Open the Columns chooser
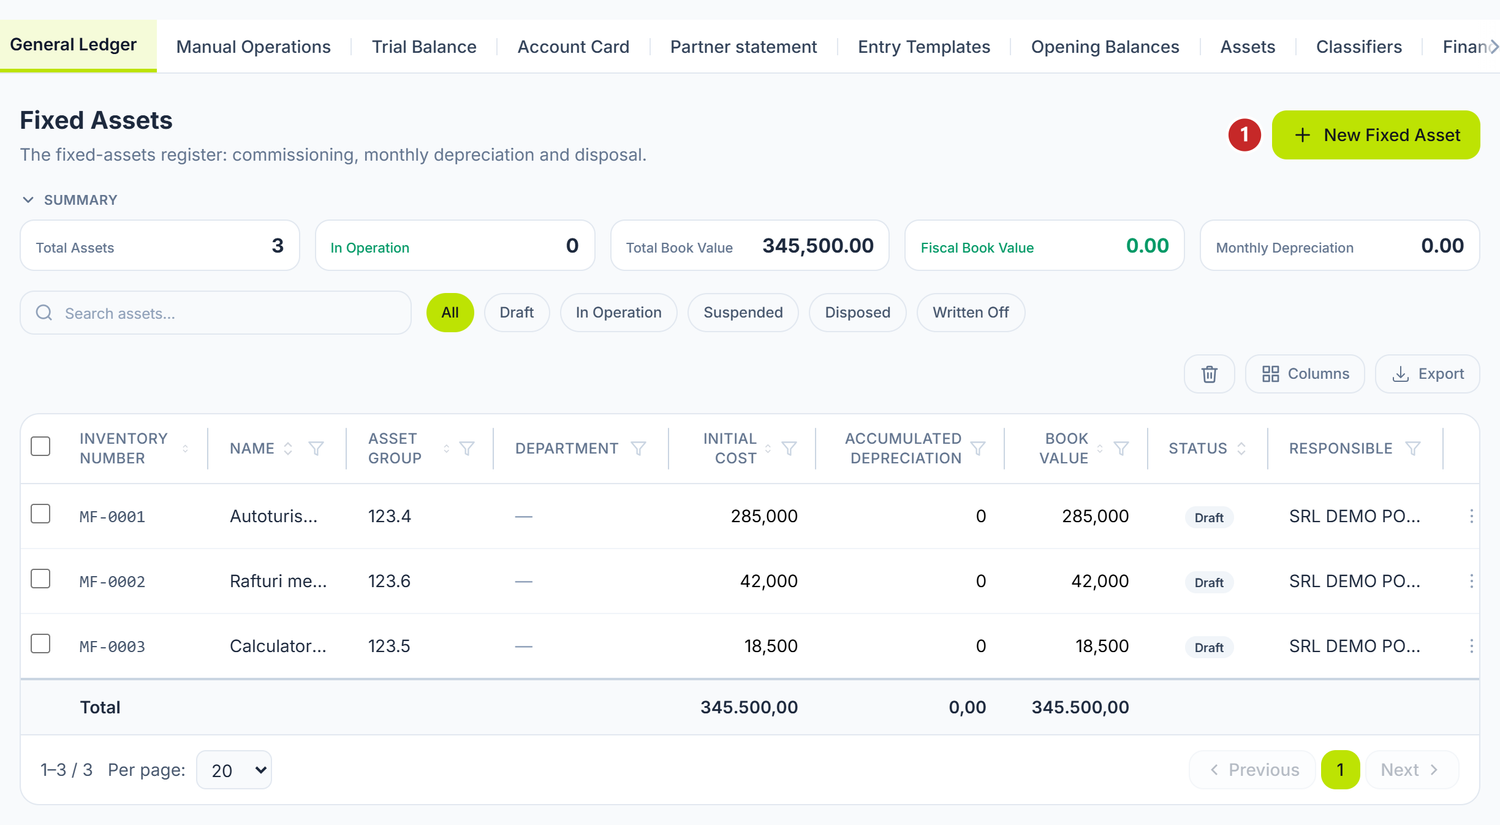 (1305, 374)
